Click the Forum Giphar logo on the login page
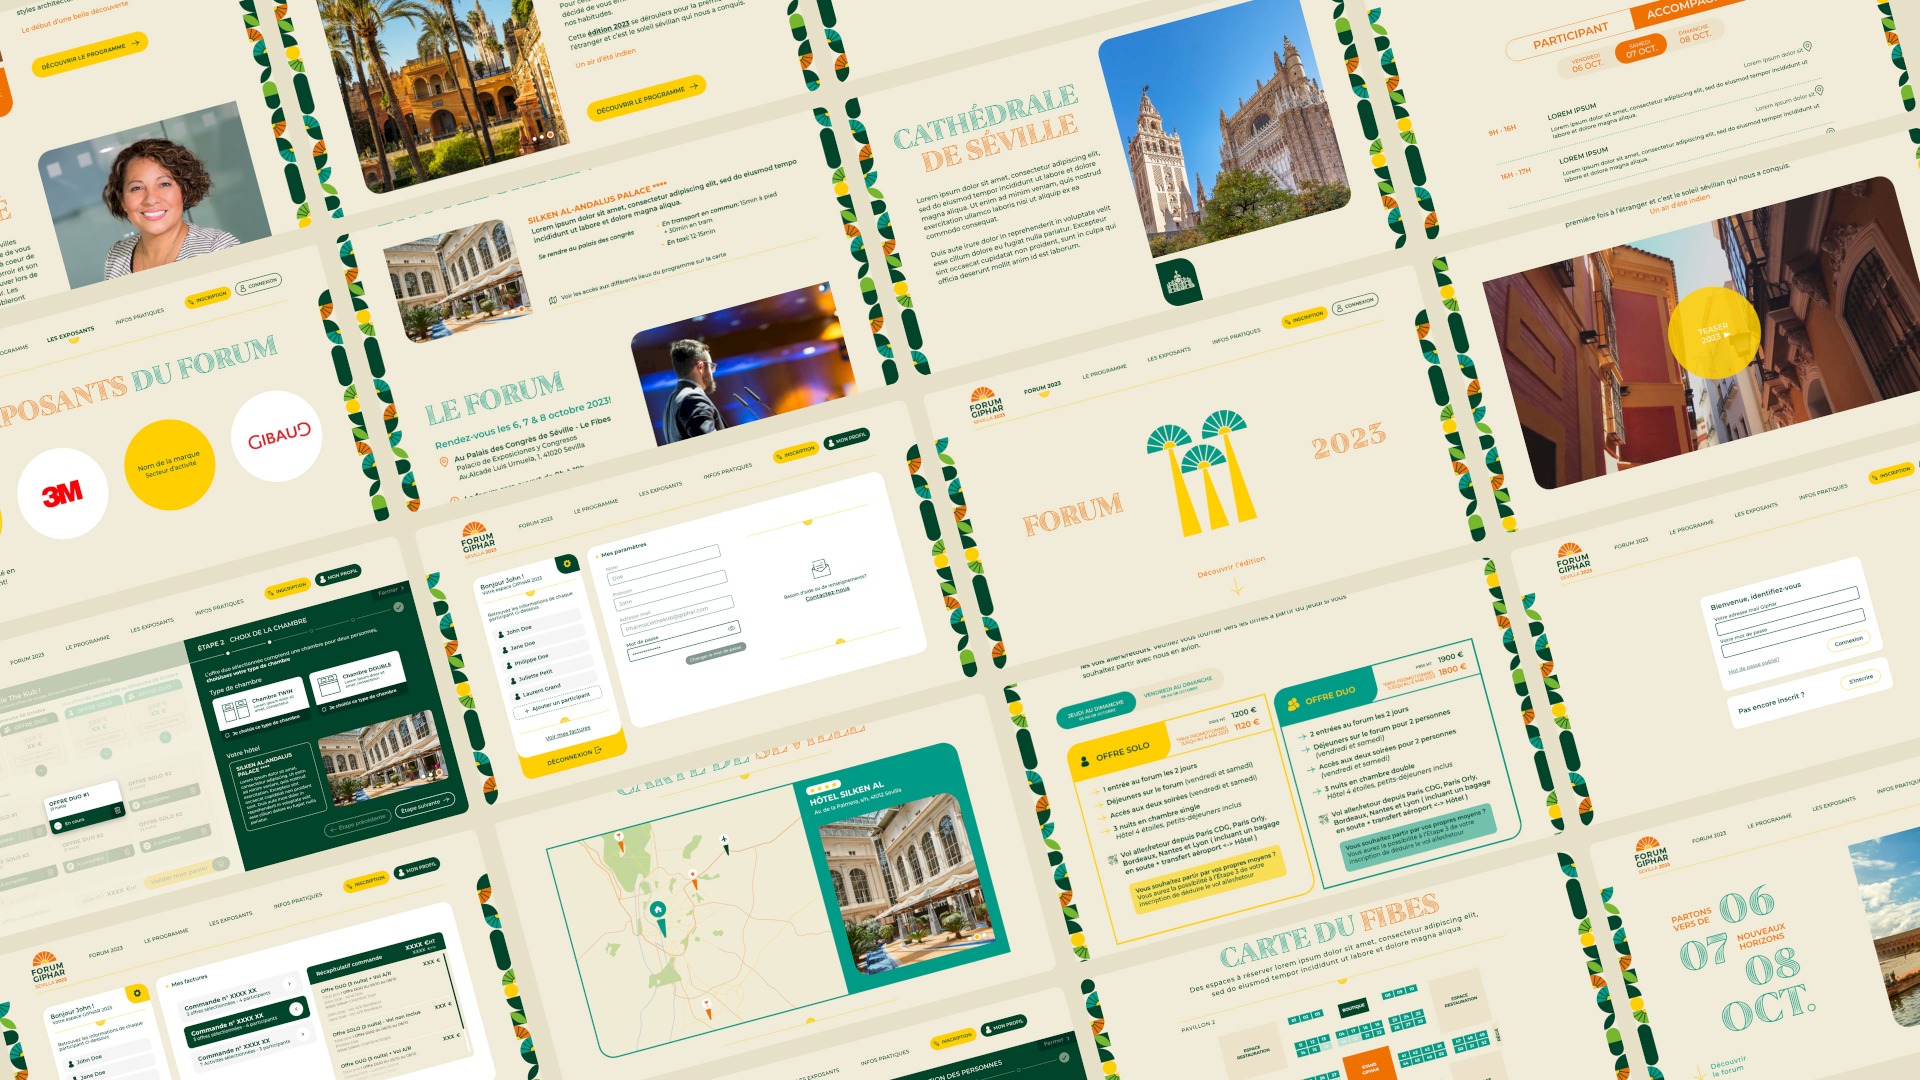Screen dimensions: 1920x1080 [x=1573, y=560]
